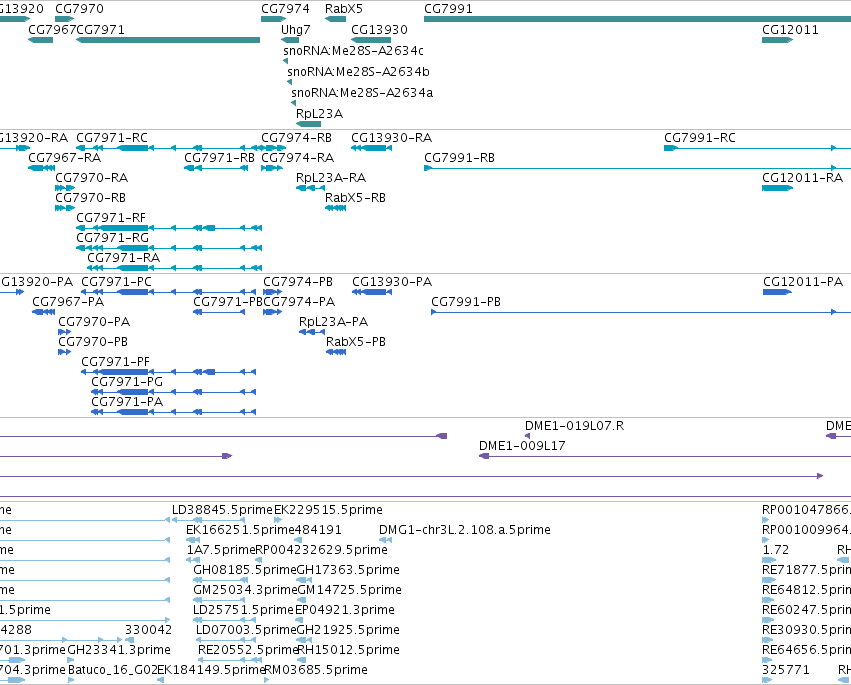Select protein CG7967-PA label
The image size is (851, 685).
tap(68, 302)
